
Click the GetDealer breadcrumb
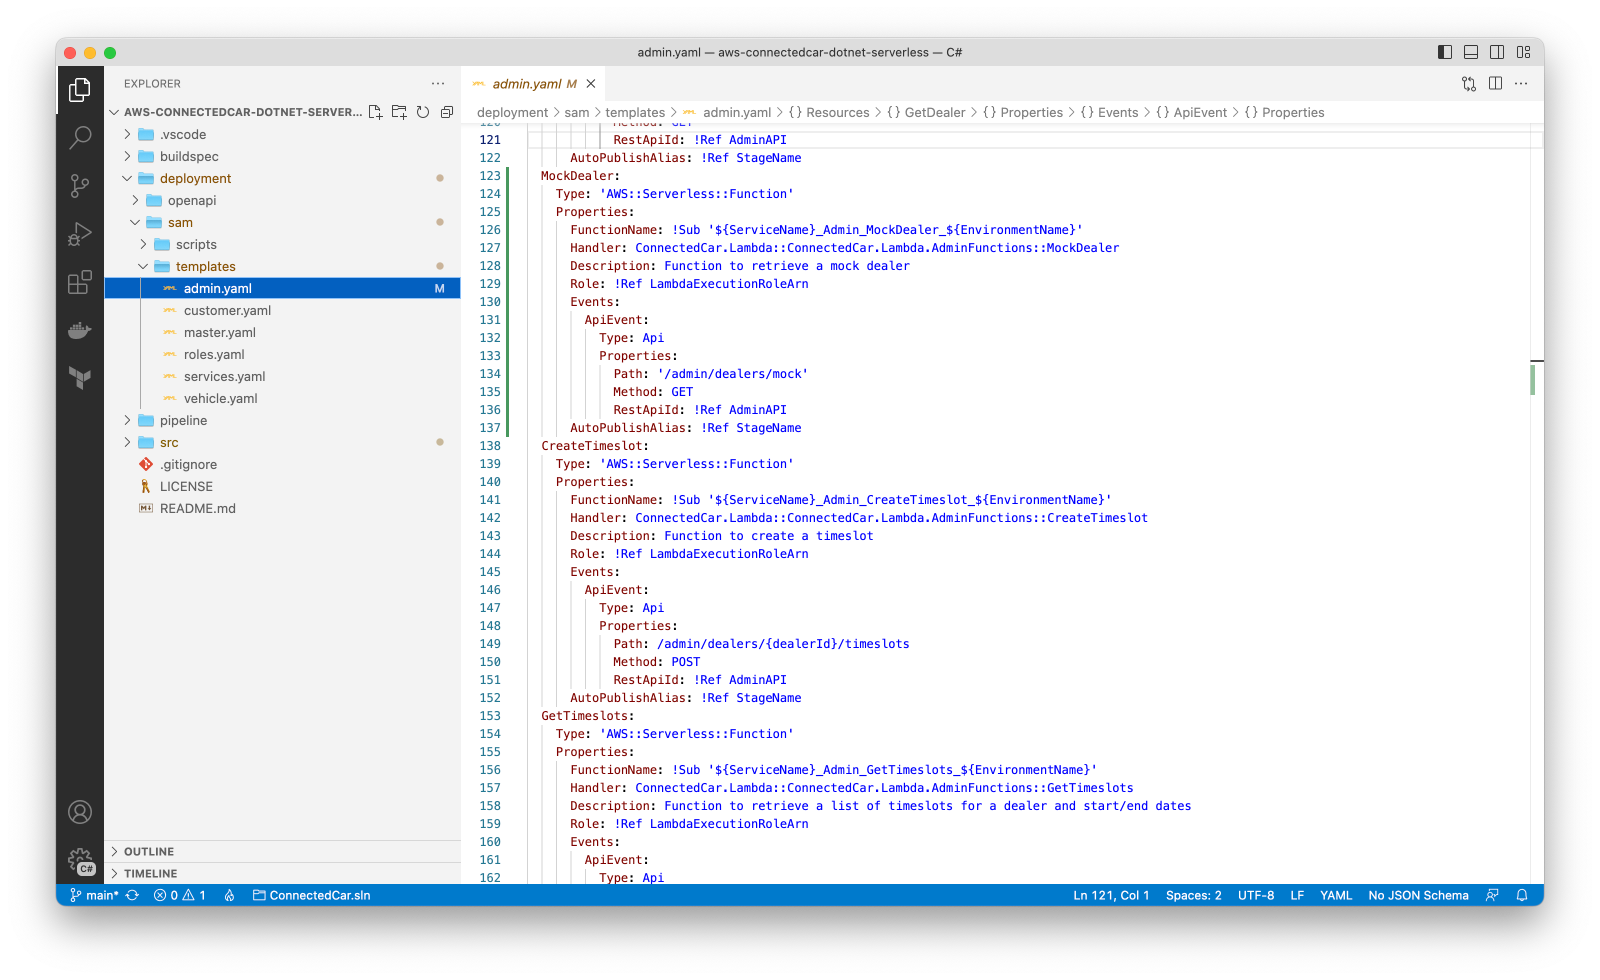926,112
